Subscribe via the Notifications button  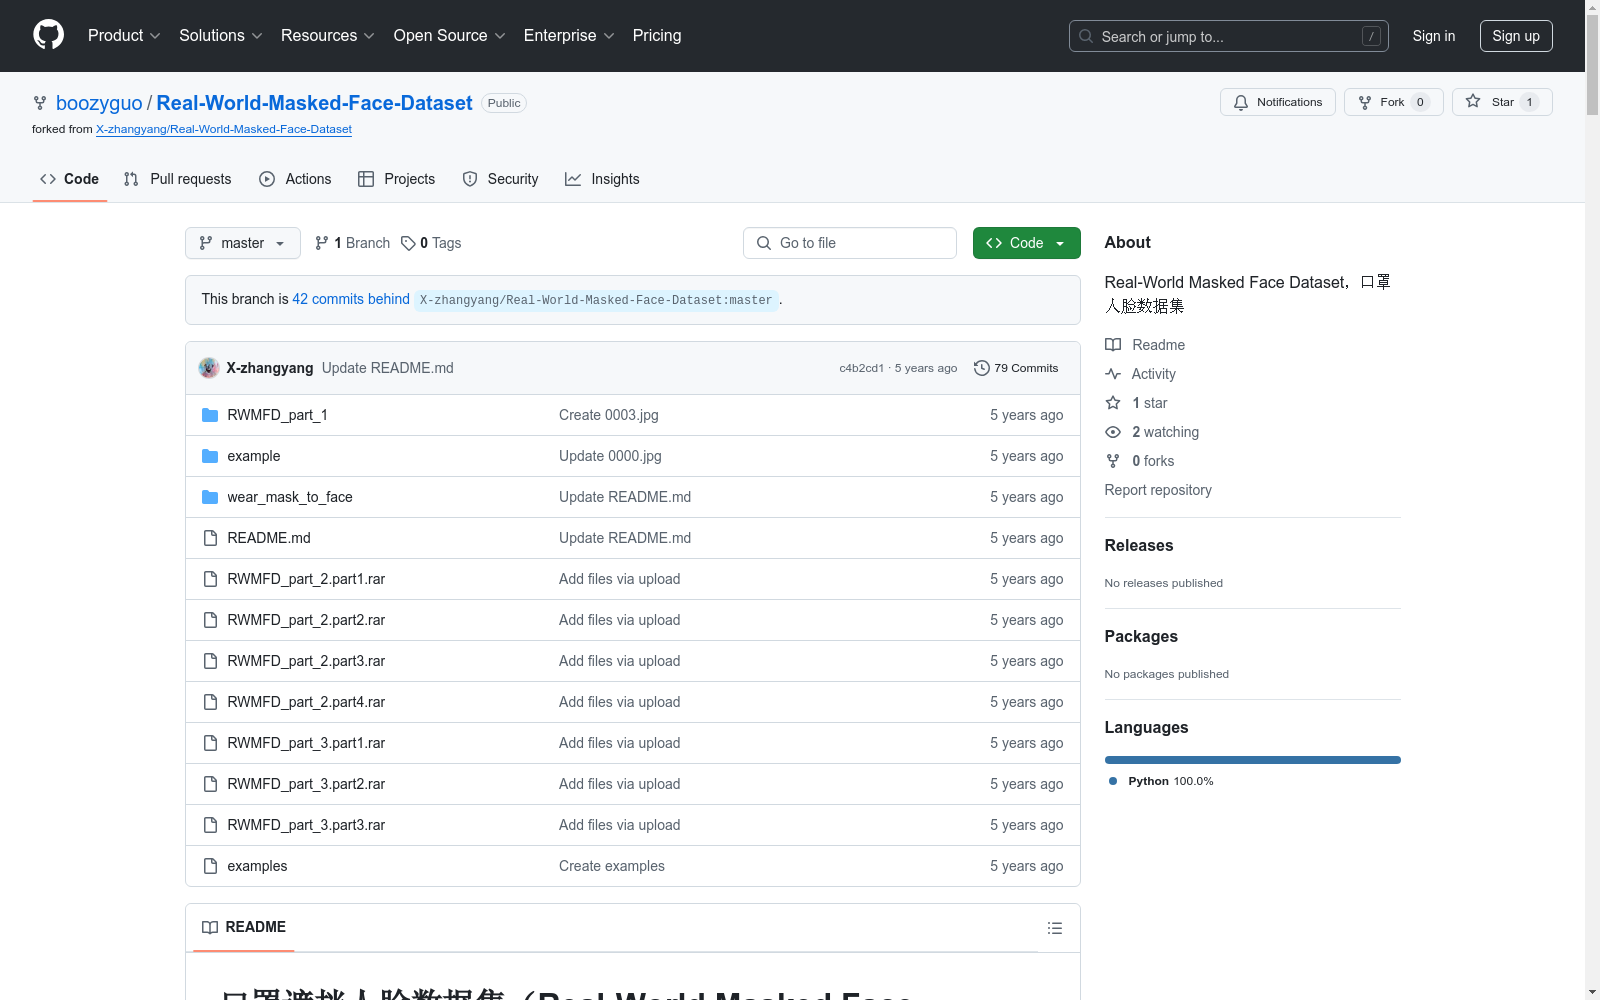[x=1278, y=102]
